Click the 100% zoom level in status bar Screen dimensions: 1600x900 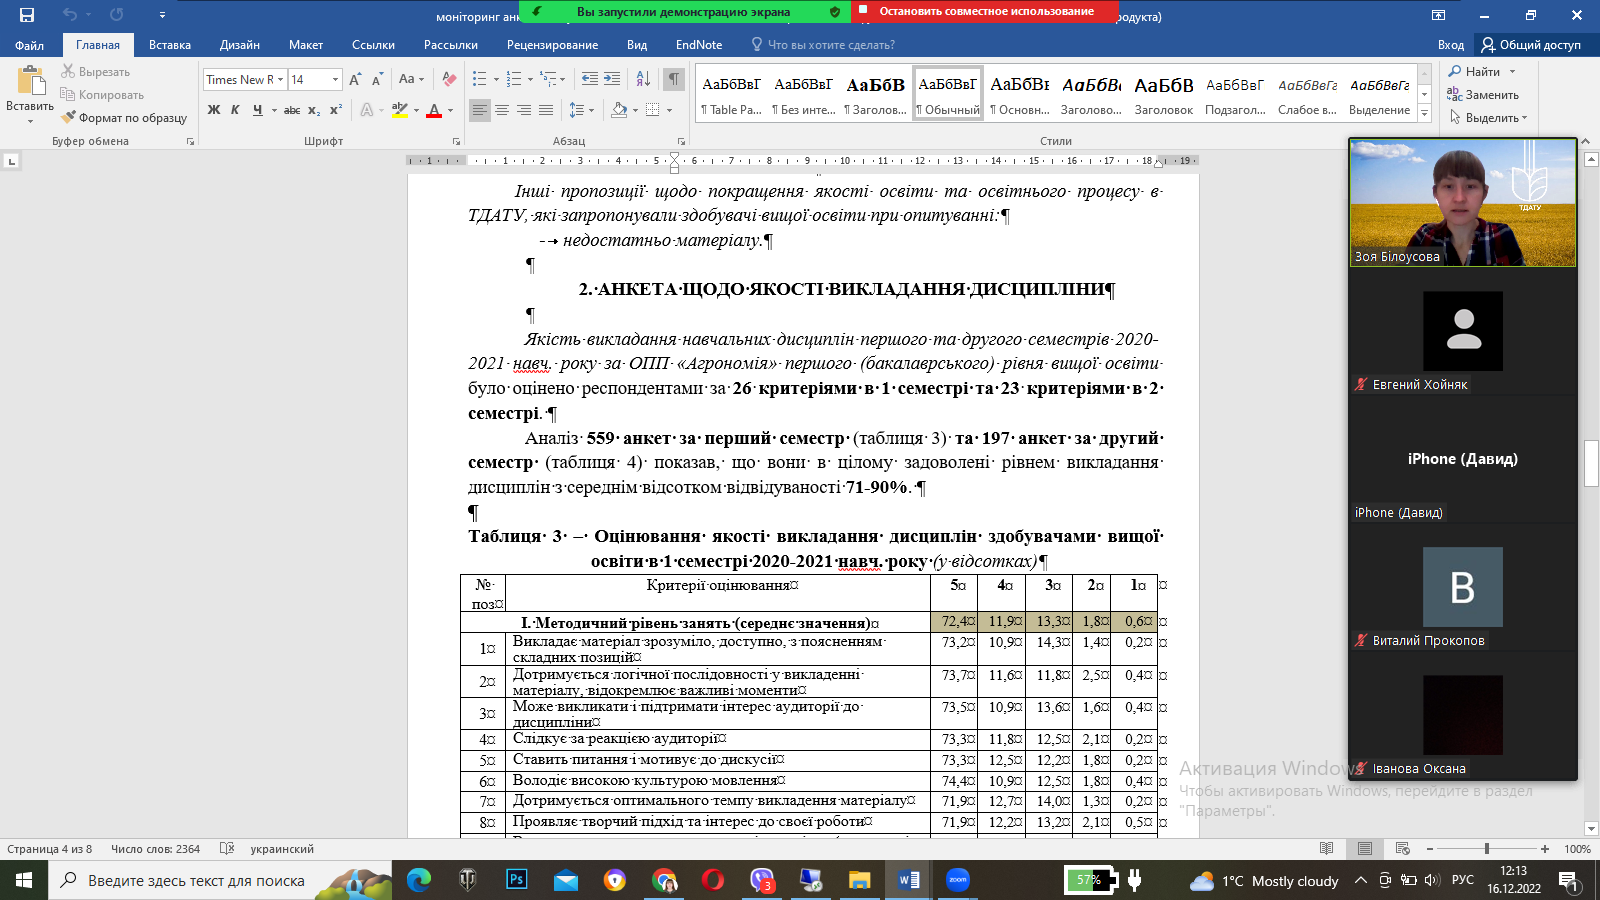pos(1577,849)
